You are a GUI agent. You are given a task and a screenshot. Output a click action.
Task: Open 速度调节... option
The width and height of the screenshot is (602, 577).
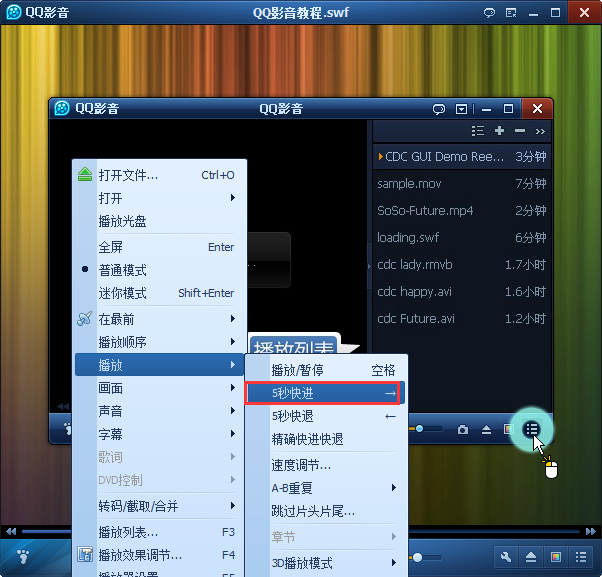(x=326, y=465)
